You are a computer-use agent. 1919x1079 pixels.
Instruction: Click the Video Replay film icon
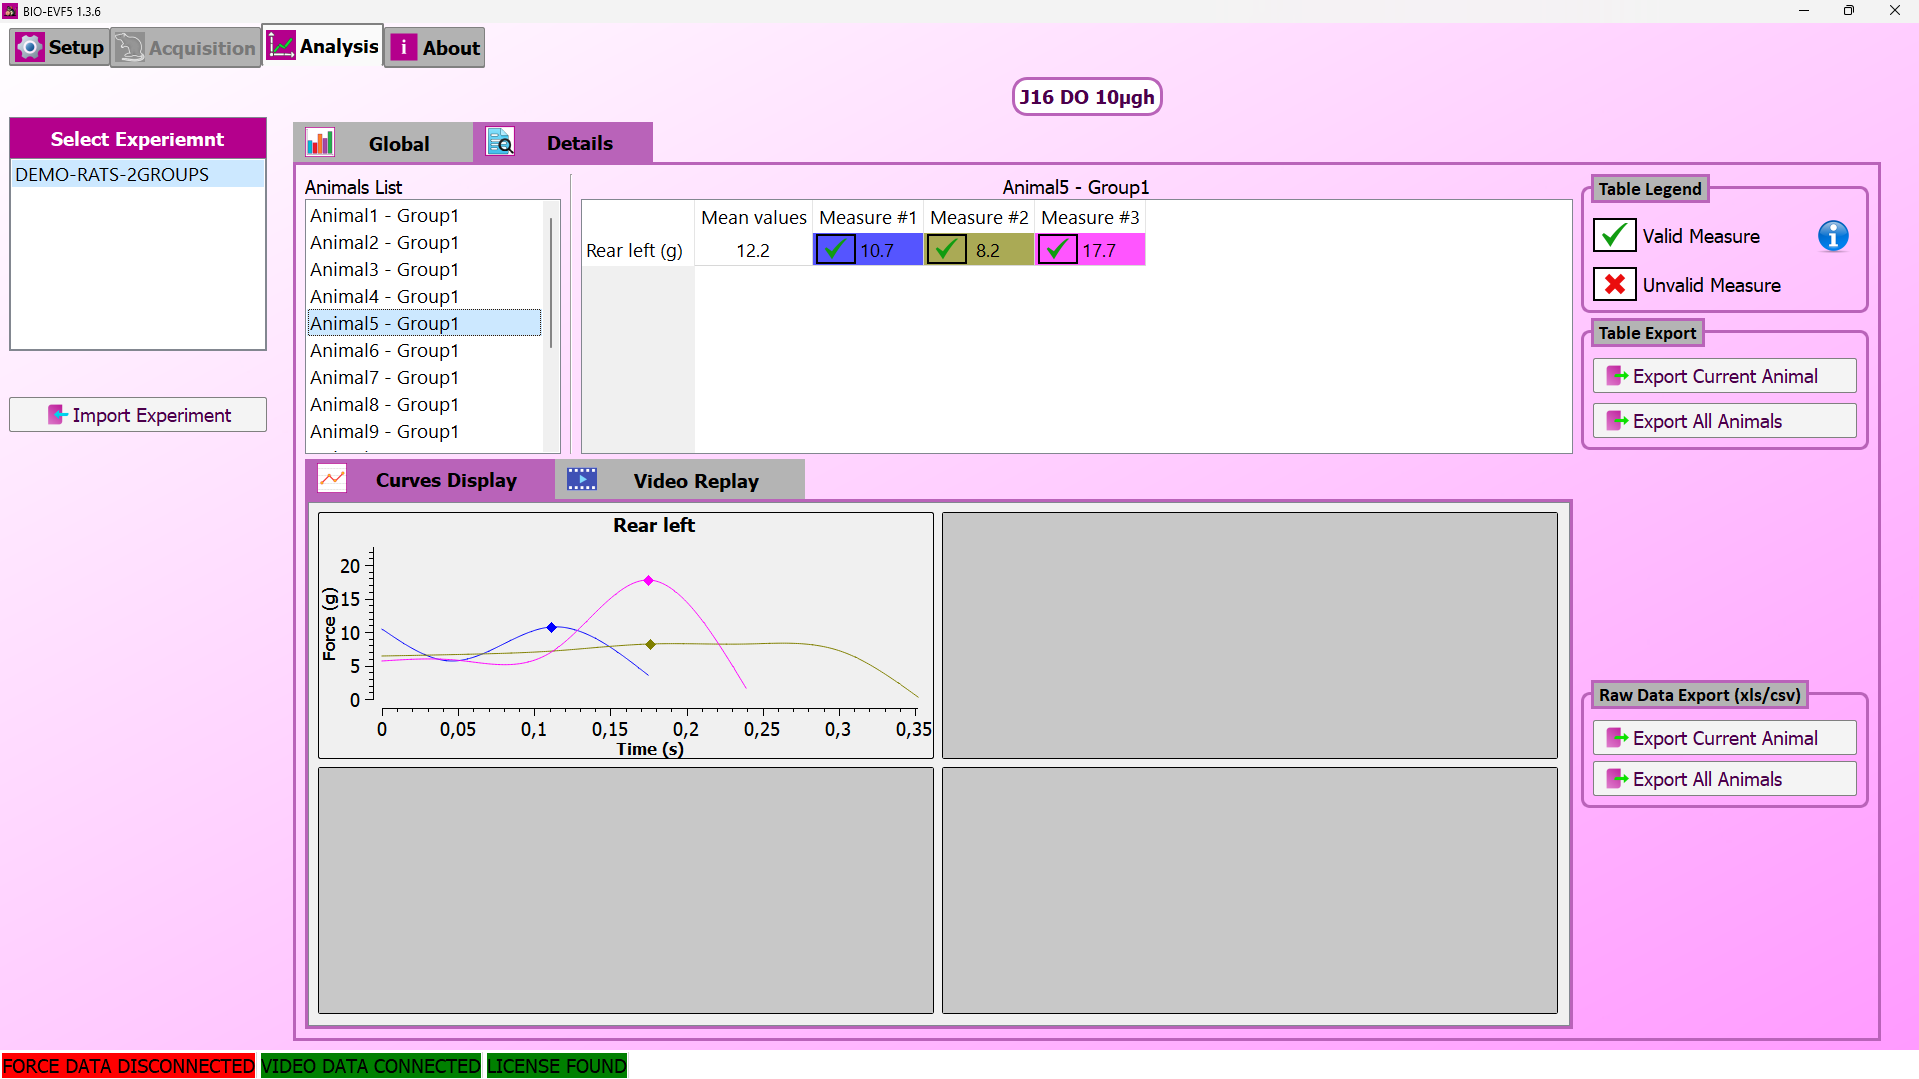[x=582, y=480]
